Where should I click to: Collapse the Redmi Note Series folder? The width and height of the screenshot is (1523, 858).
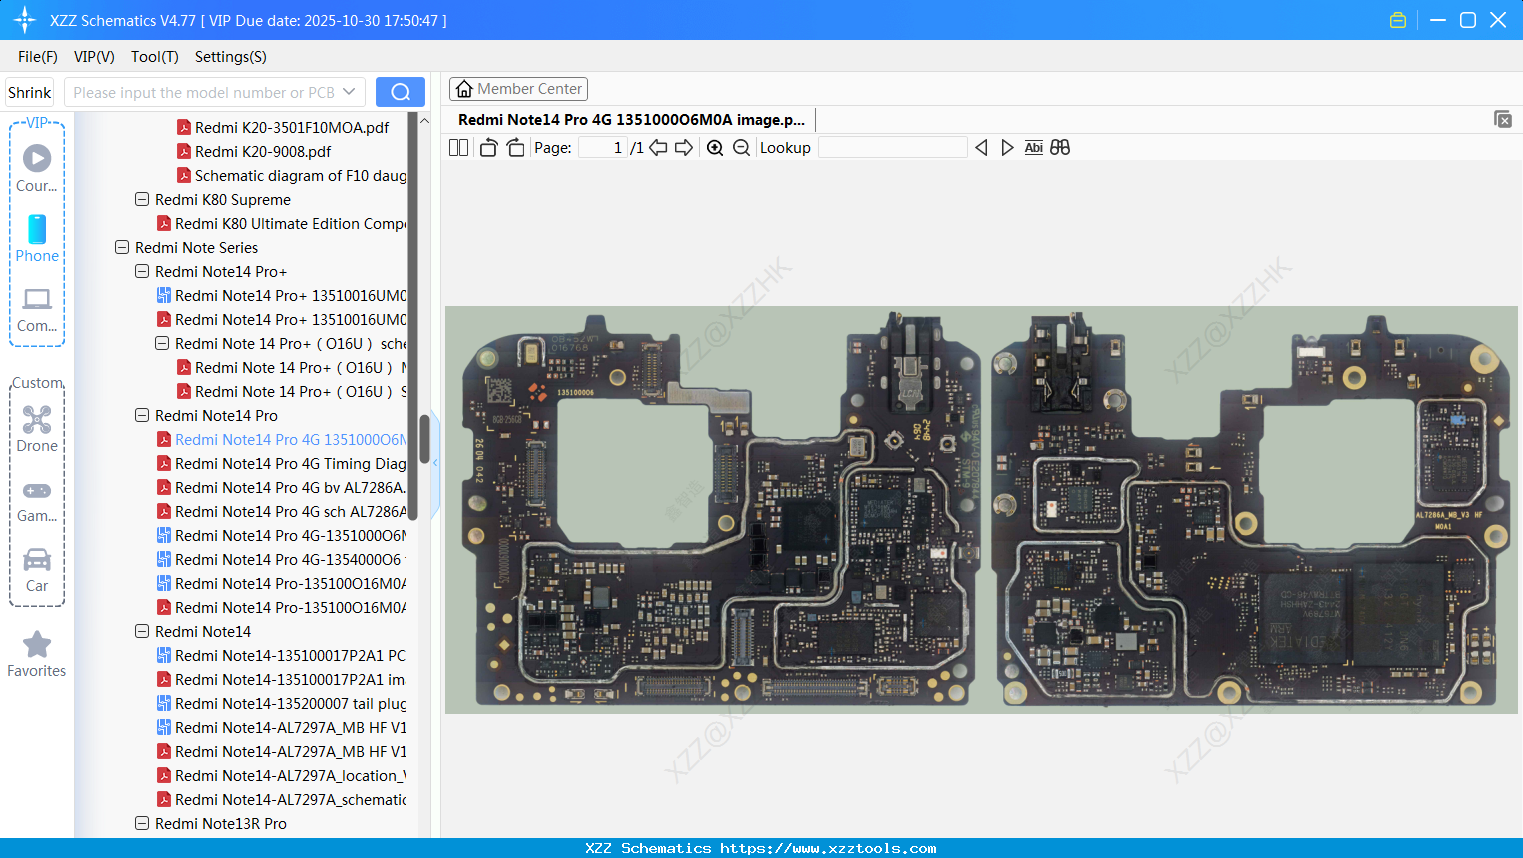pyautogui.click(x=122, y=247)
